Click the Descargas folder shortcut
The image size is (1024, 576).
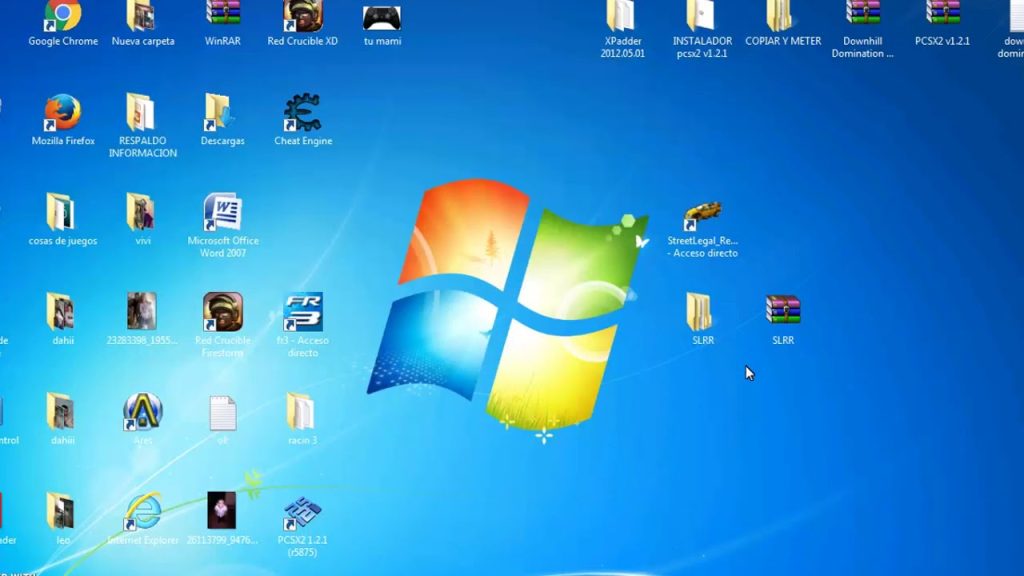pyautogui.click(x=221, y=113)
